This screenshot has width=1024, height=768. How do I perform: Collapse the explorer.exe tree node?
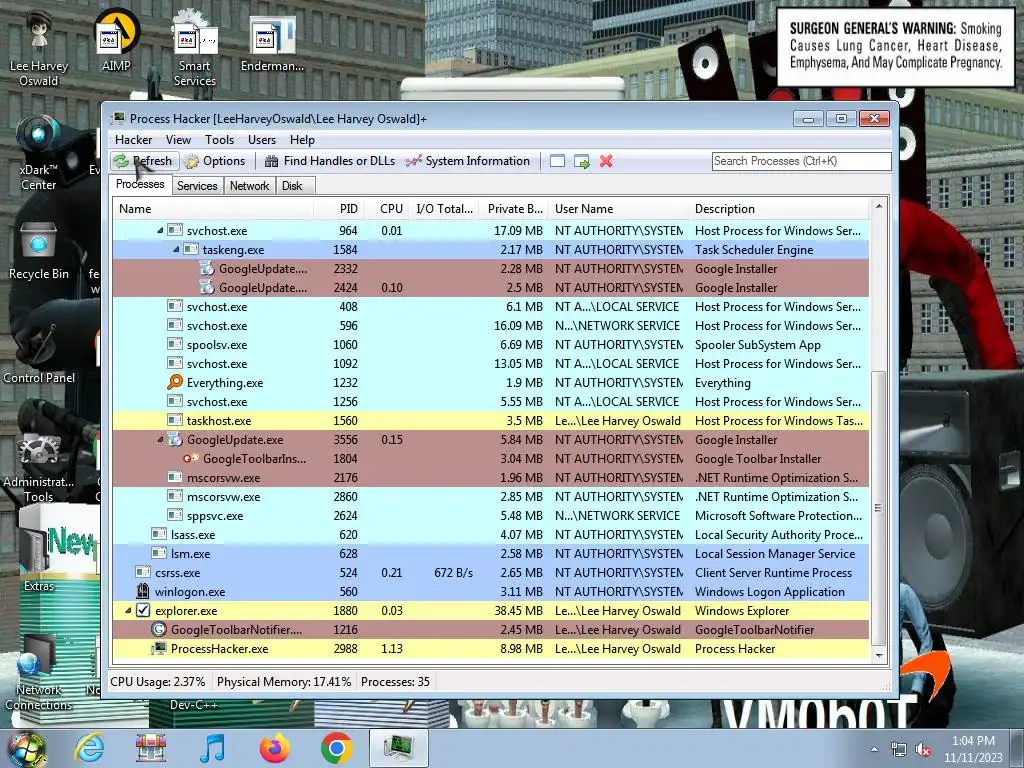point(128,611)
